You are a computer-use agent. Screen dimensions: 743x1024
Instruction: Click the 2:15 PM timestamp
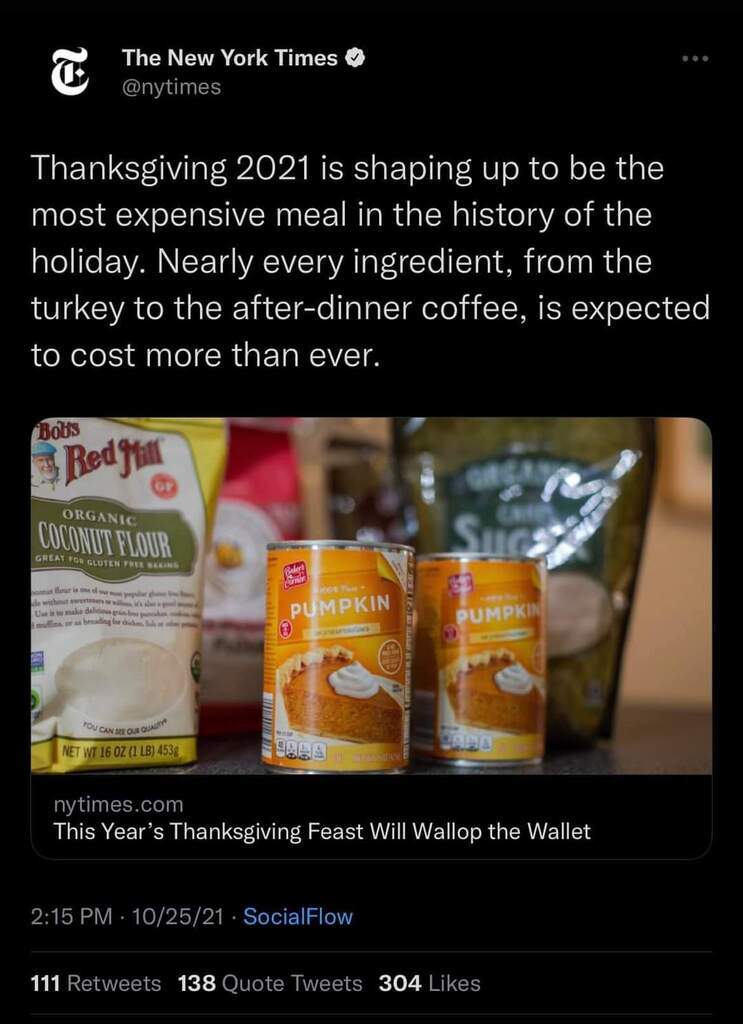click(x=71, y=916)
